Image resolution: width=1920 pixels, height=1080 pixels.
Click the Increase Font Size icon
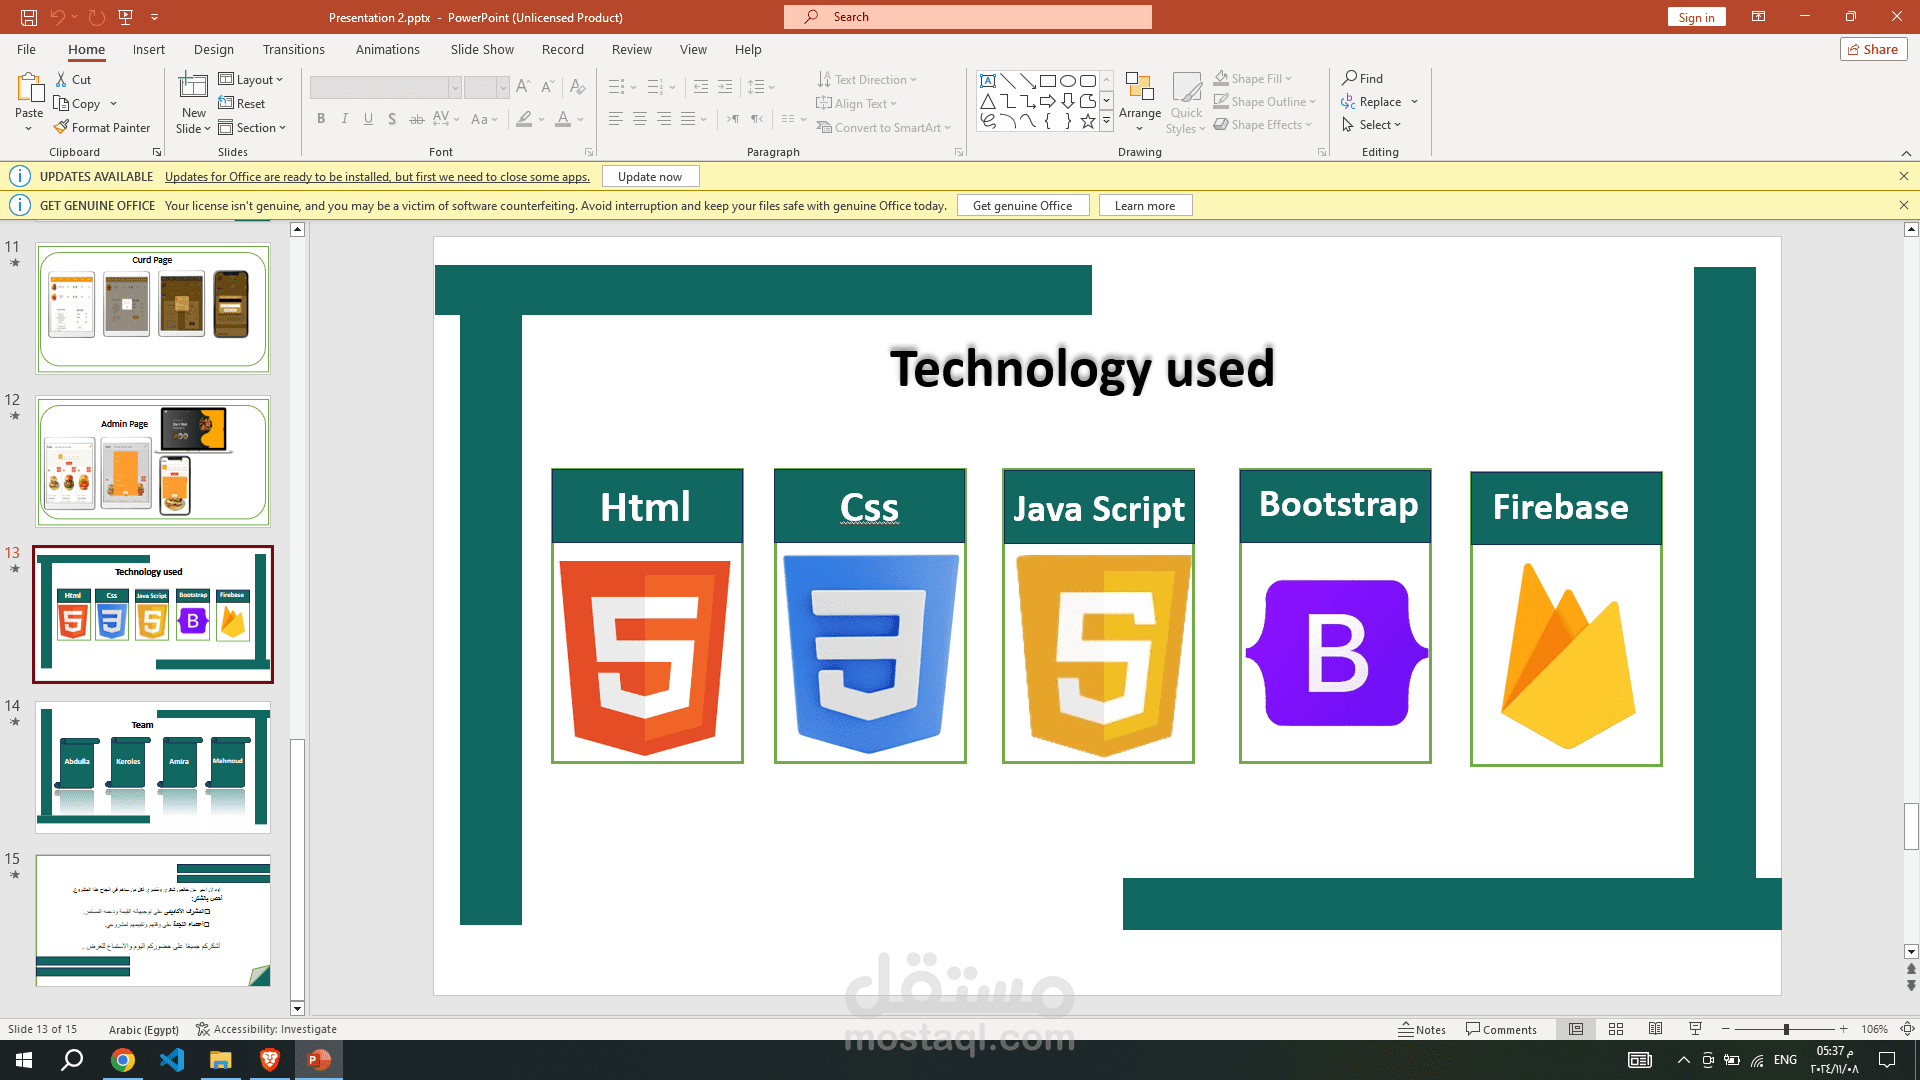tap(523, 88)
